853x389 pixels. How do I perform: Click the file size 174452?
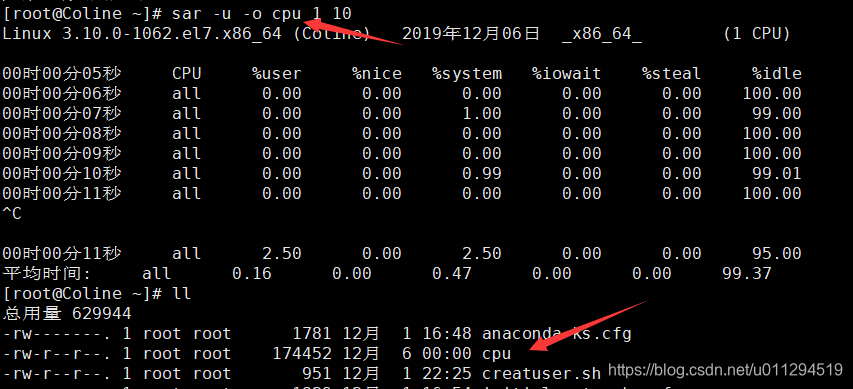(x=302, y=354)
